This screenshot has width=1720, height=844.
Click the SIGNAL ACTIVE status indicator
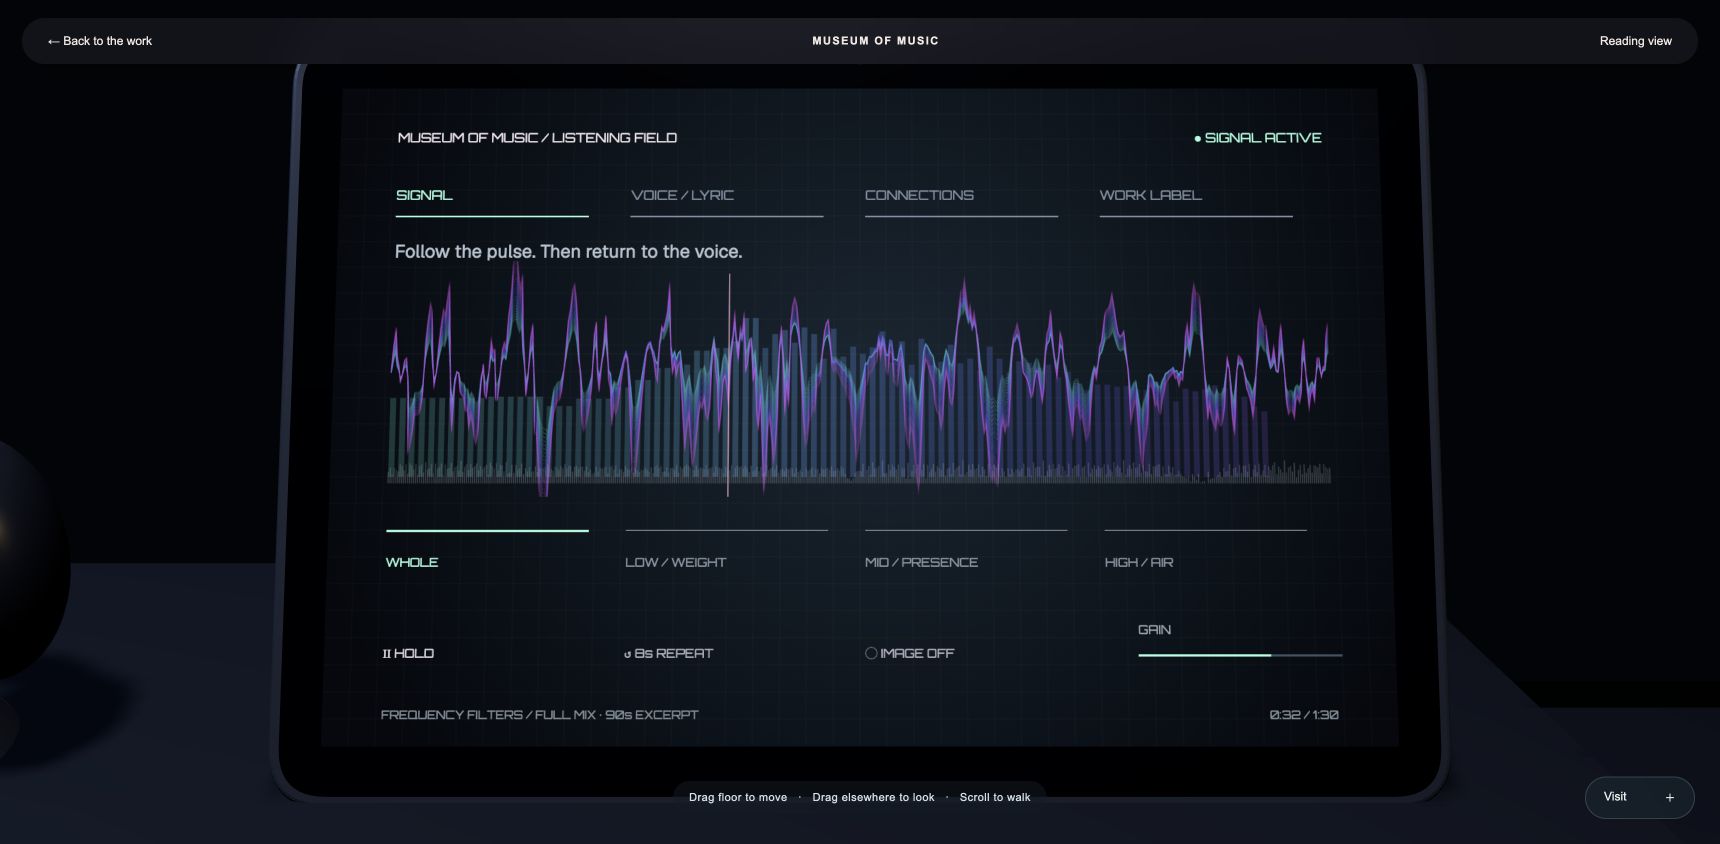pos(1258,138)
